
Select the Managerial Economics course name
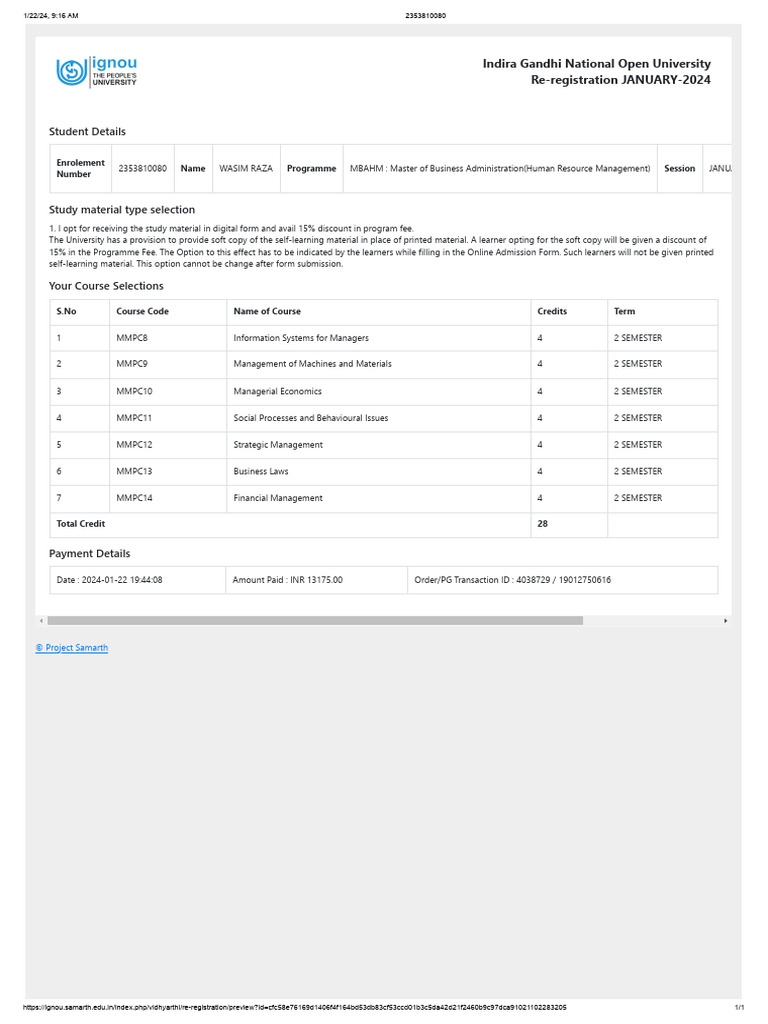pyautogui.click(x=278, y=391)
